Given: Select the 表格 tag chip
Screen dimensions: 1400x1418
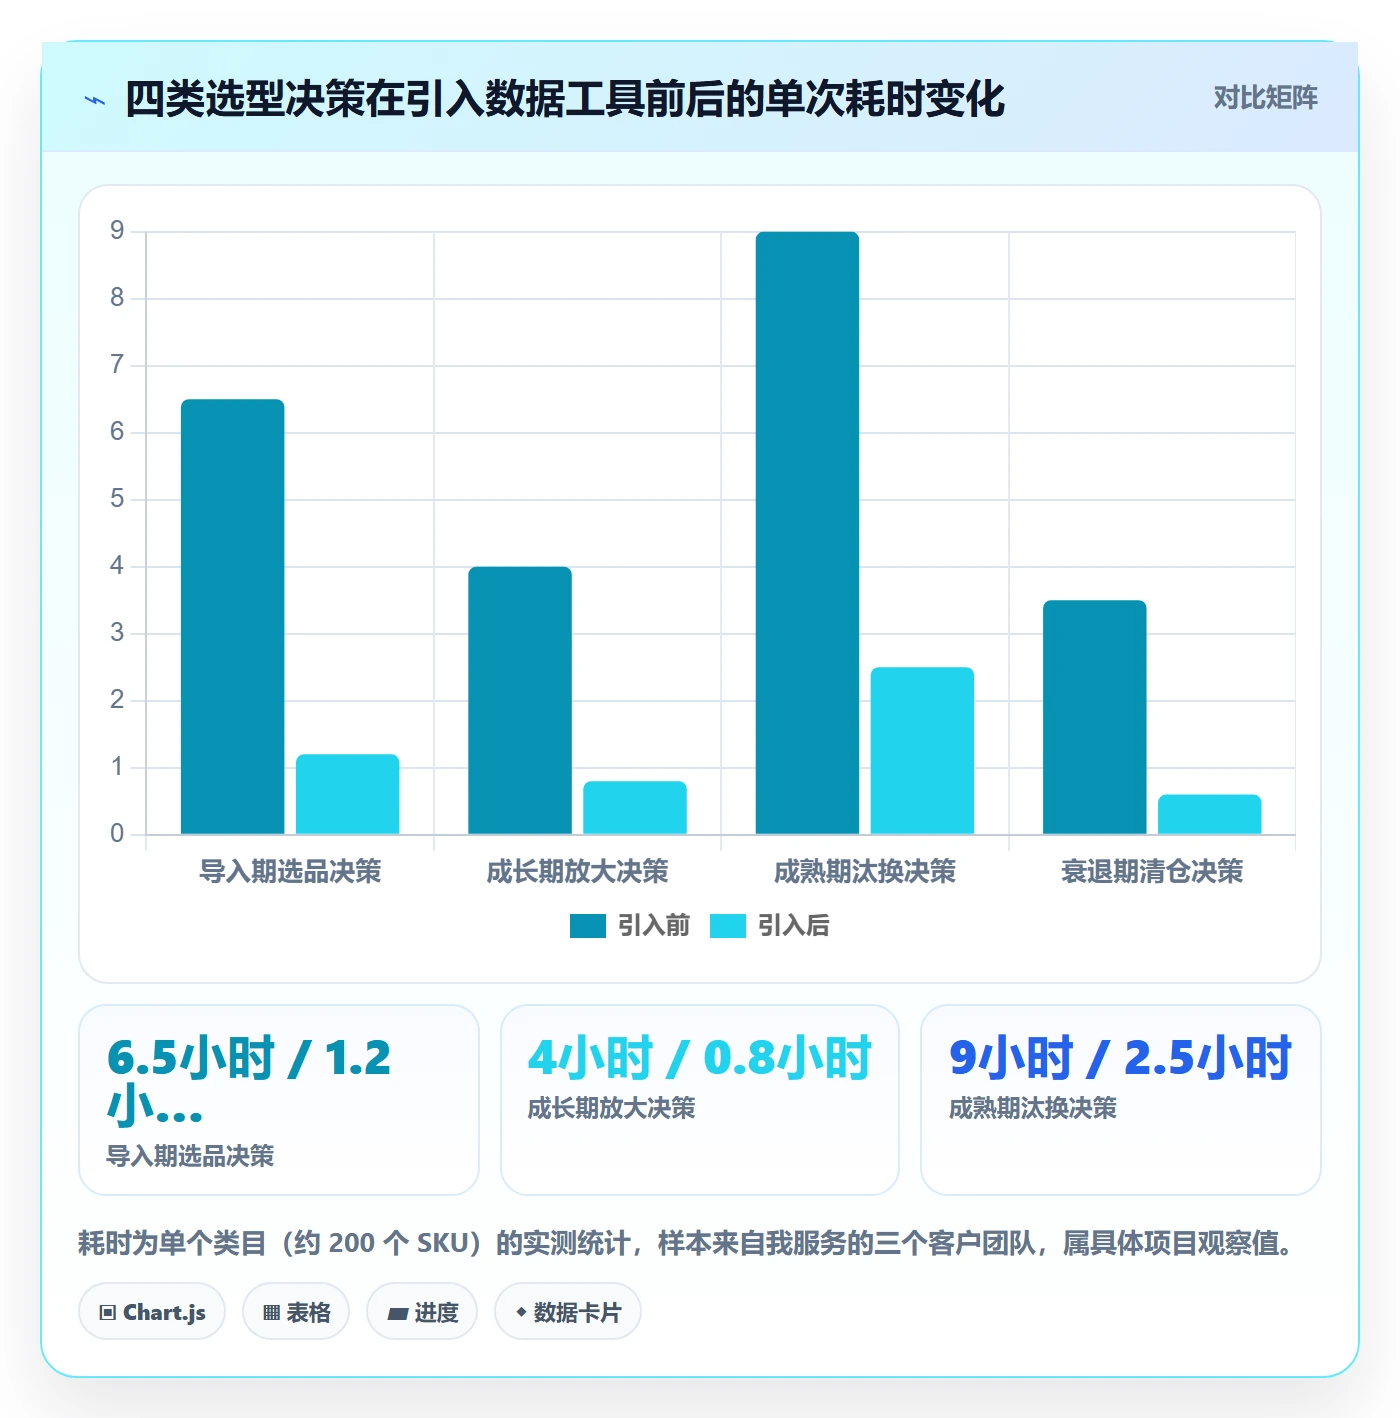Looking at the screenshot, I should tap(296, 1312).
